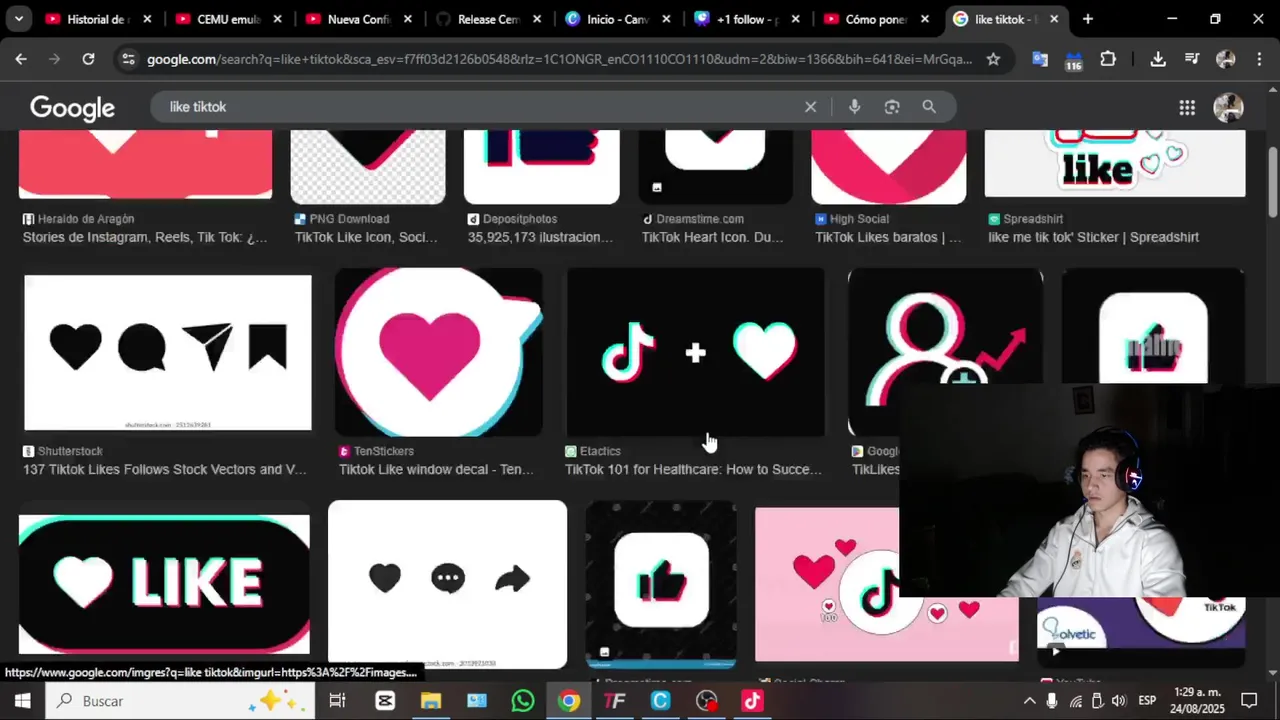Open WhatsApp from the taskbar

click(x=523, y=701)
